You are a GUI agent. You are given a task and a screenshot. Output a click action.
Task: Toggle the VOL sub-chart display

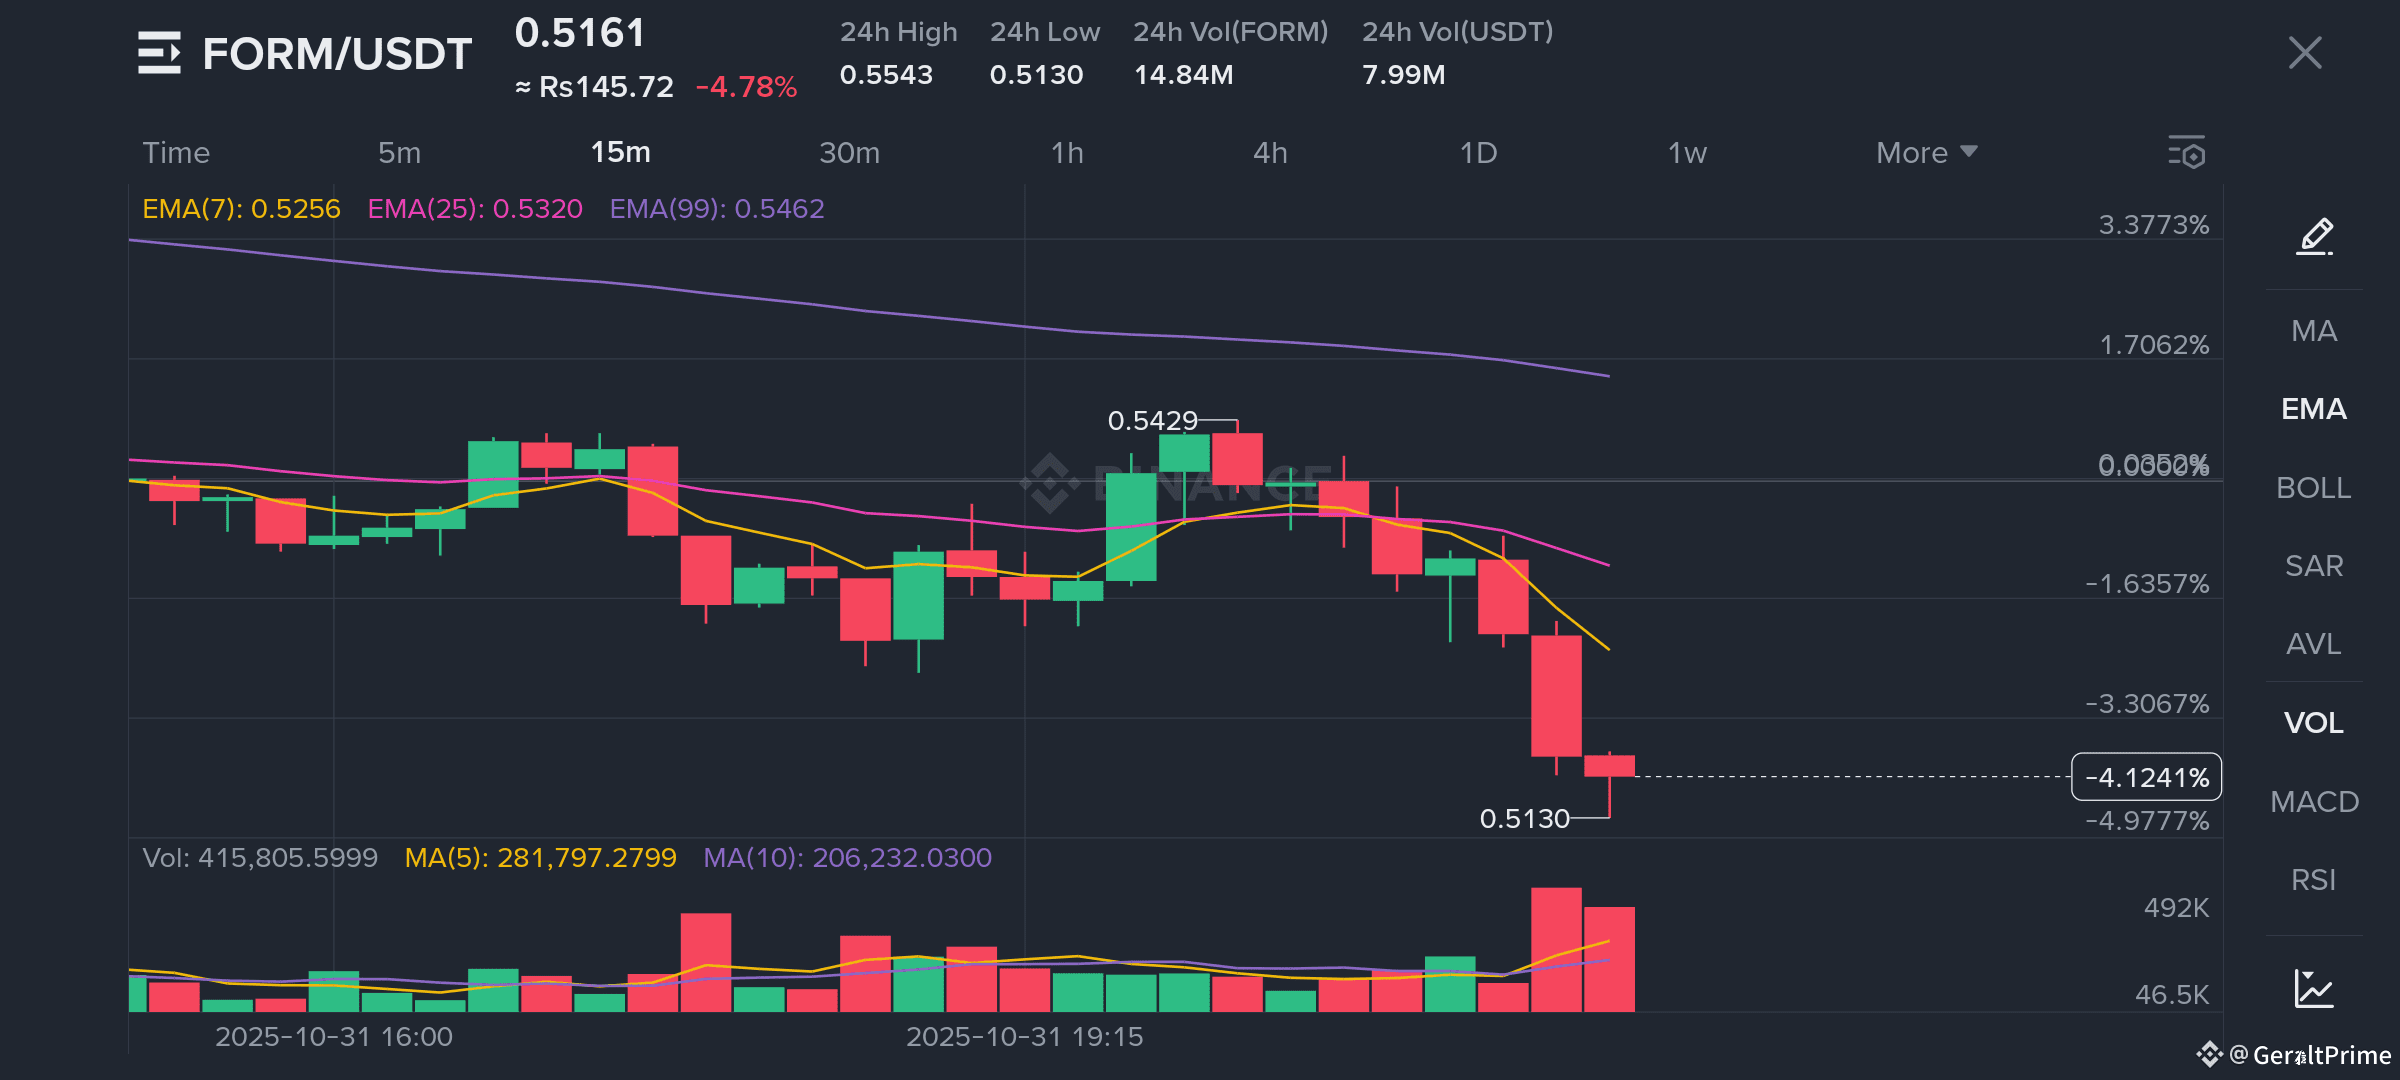click(x=2313, y=723)
